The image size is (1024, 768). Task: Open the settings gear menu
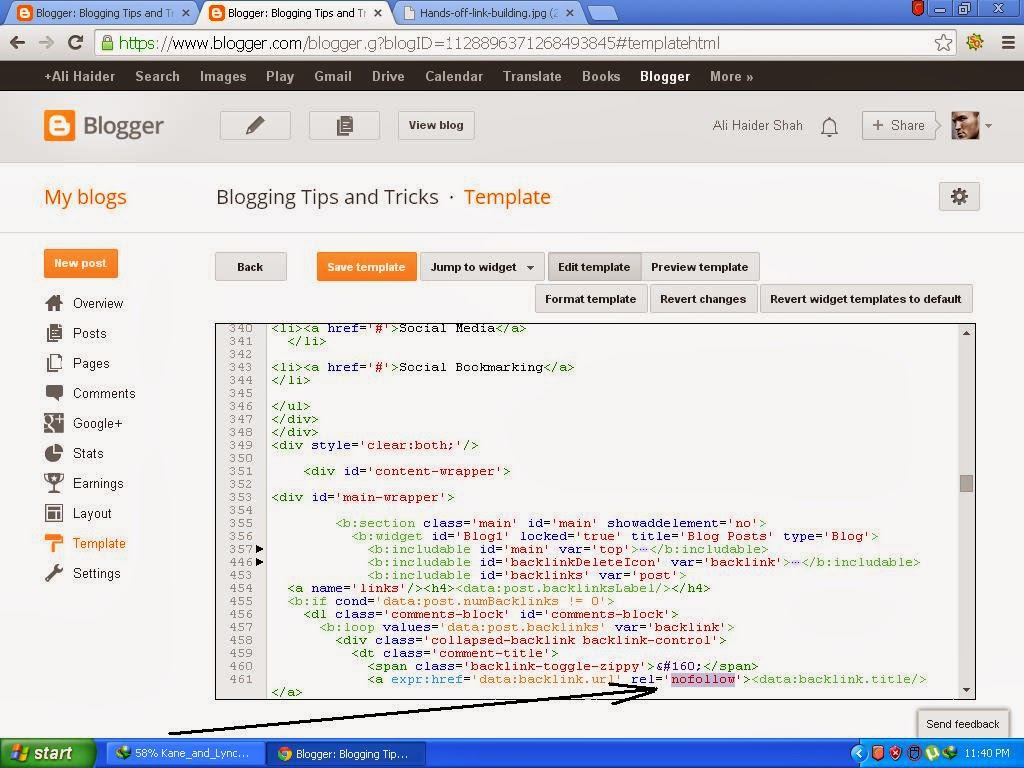point(959,197)
